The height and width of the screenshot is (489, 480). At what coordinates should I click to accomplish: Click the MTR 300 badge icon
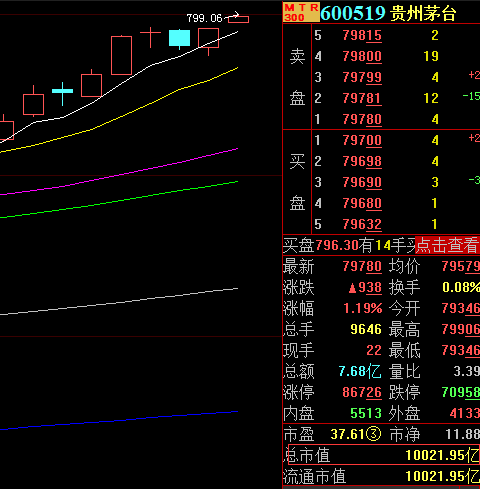click(301, 12)
